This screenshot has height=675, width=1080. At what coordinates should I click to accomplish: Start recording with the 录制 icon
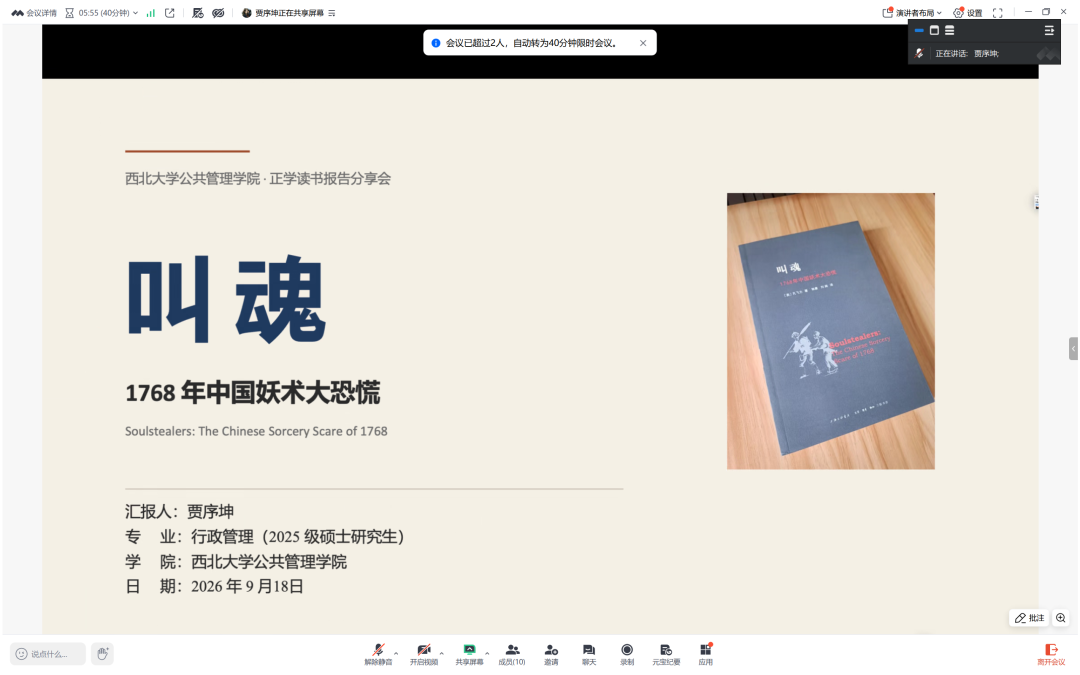tap(627, 654)
